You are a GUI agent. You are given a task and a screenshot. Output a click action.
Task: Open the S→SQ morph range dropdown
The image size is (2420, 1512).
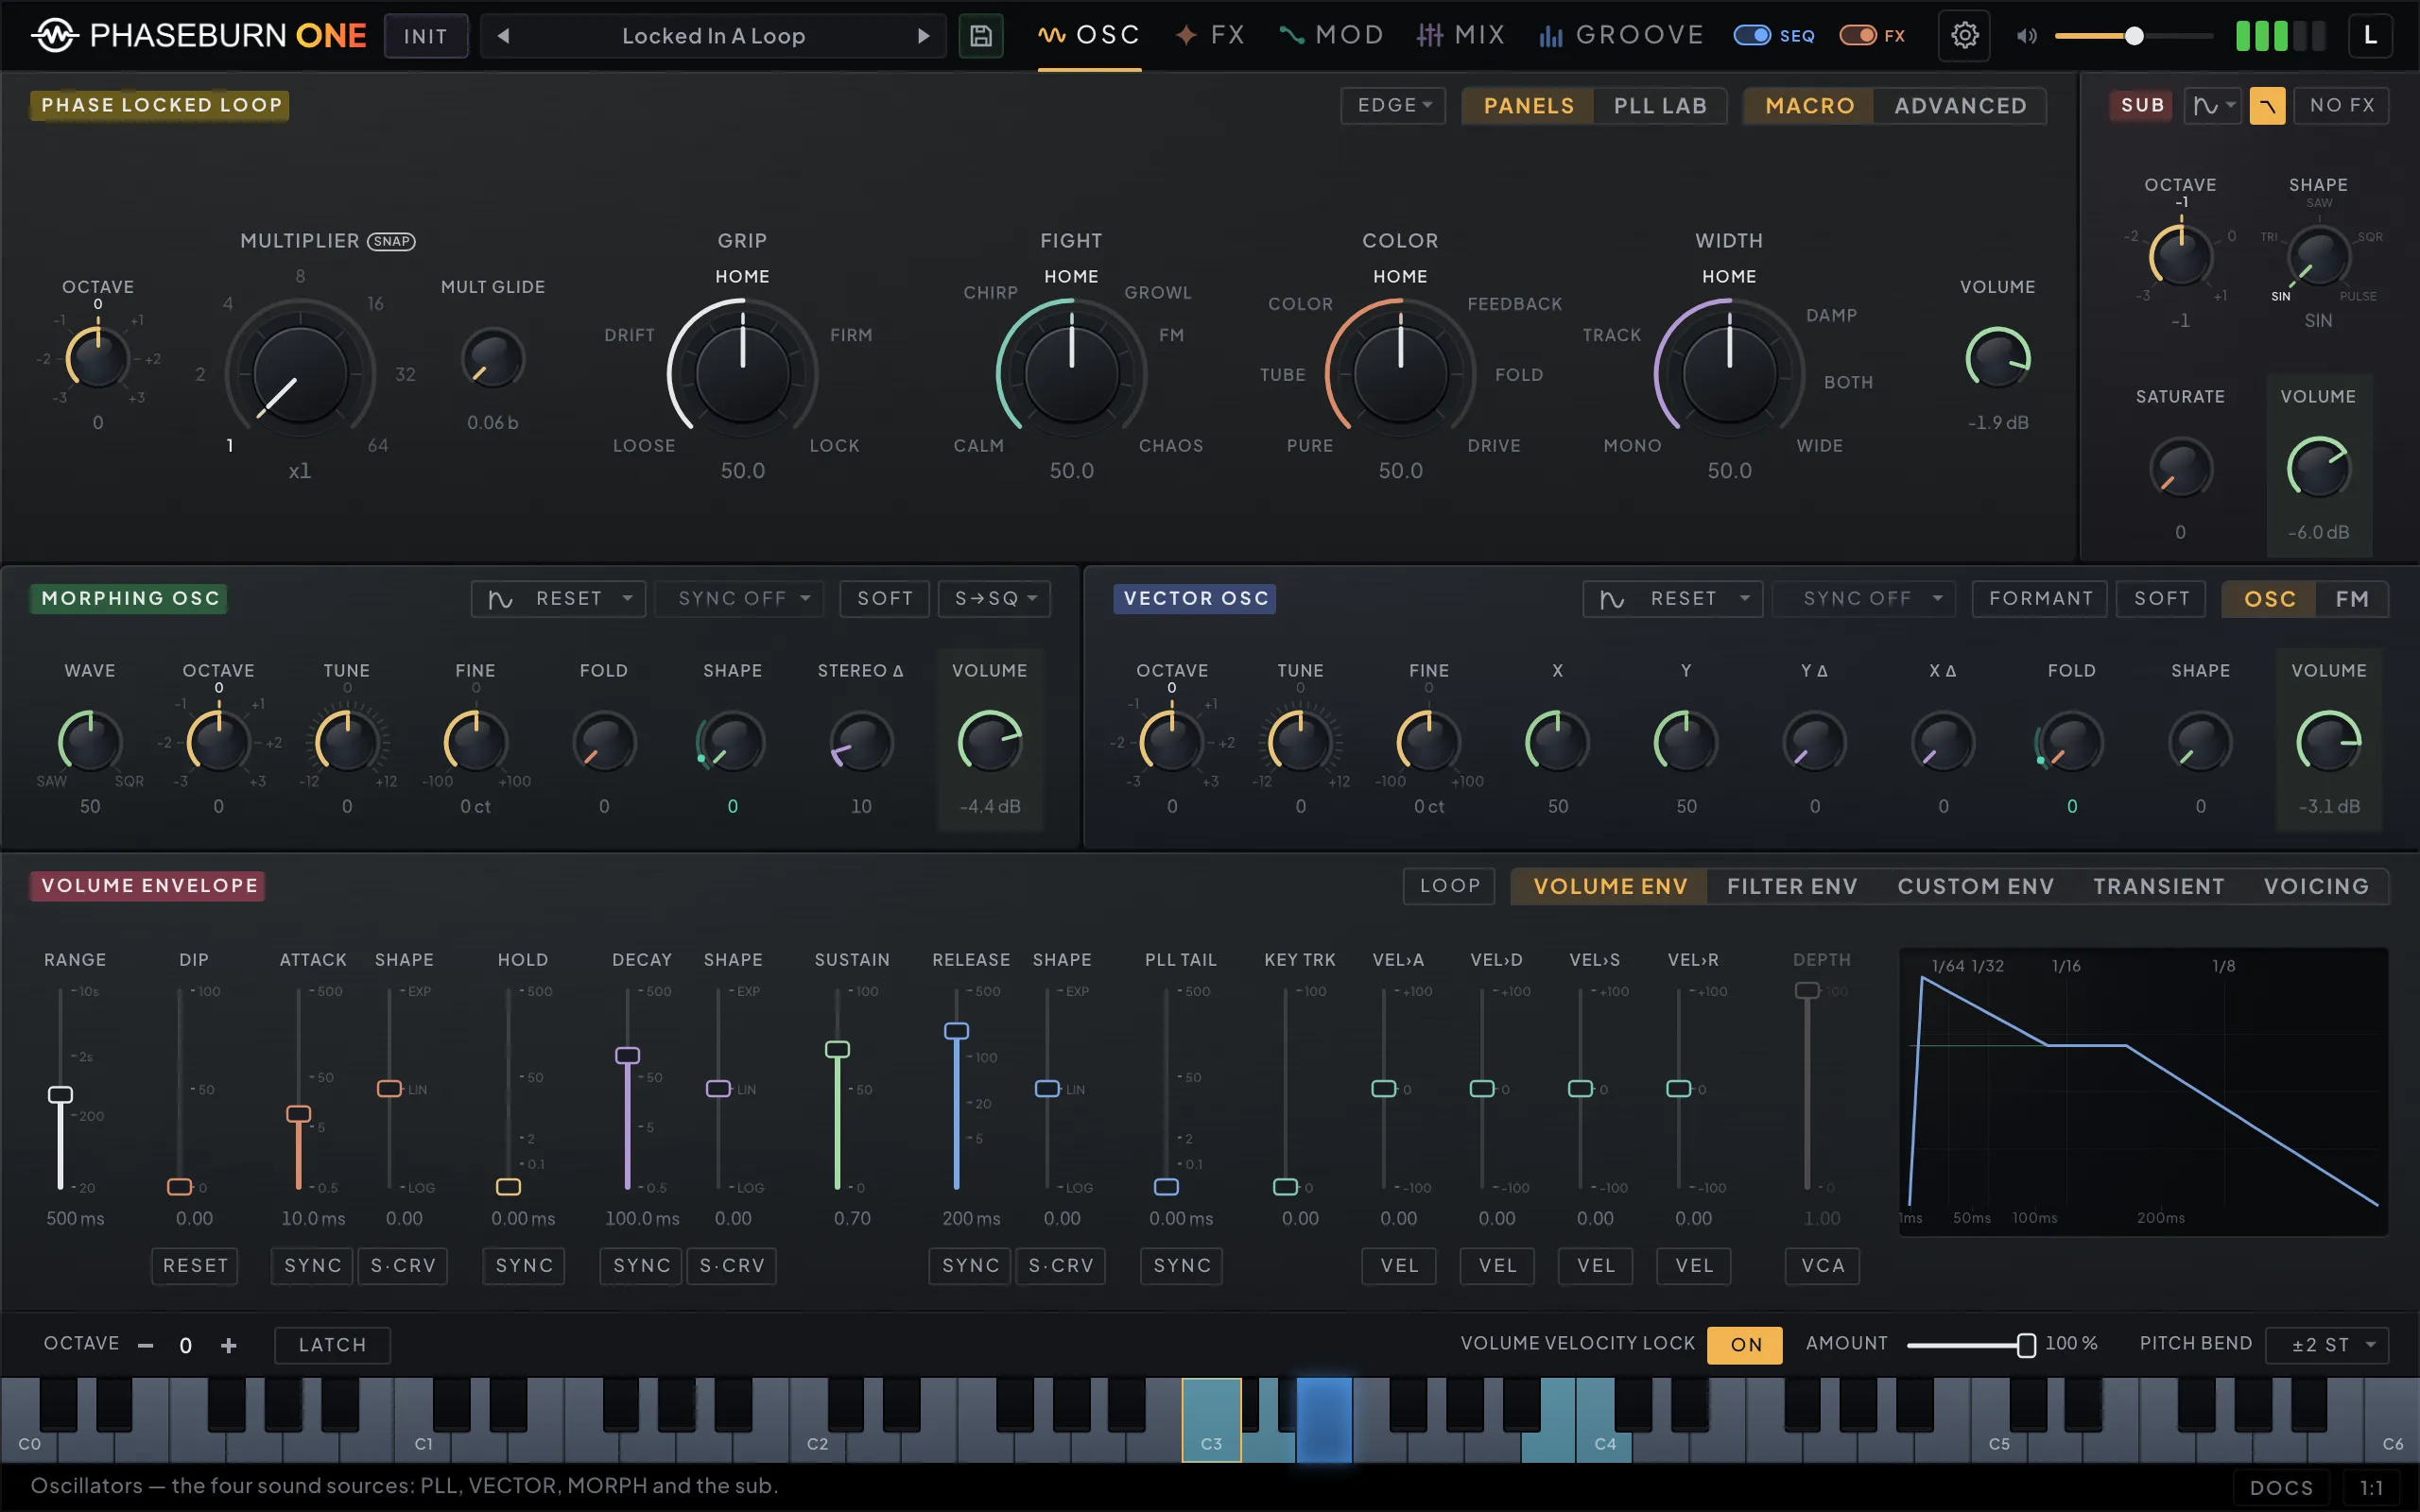click(x=995, y=599)
